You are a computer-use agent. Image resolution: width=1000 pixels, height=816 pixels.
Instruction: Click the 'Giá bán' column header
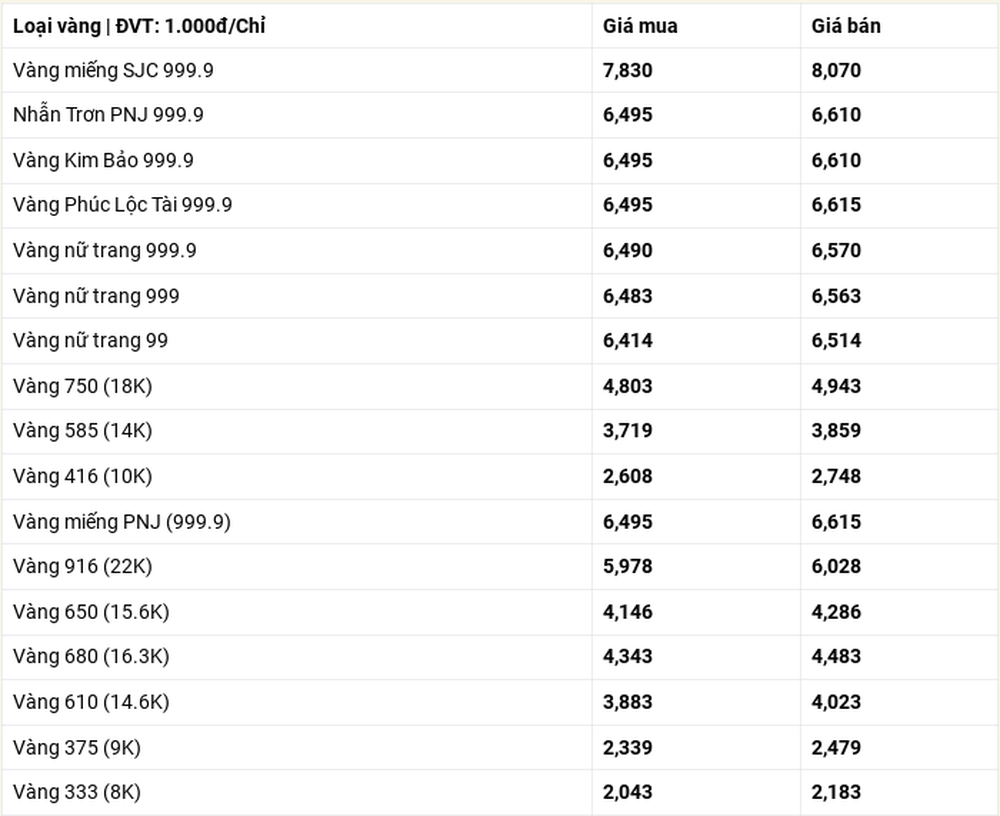846,26
